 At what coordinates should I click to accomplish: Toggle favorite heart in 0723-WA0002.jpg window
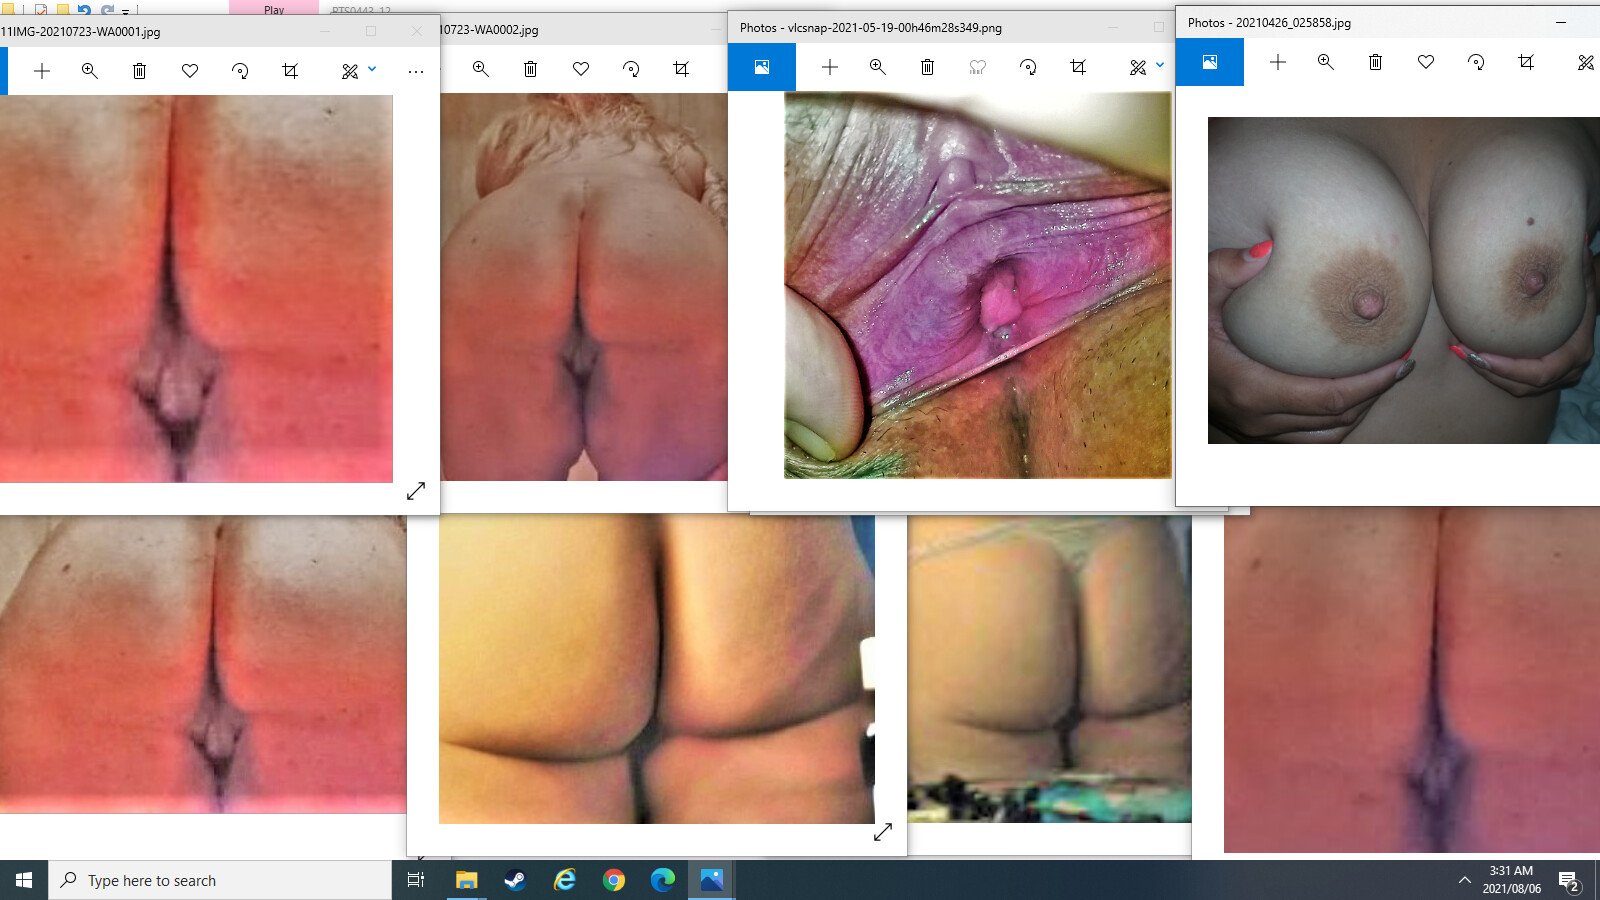point(581,69)
